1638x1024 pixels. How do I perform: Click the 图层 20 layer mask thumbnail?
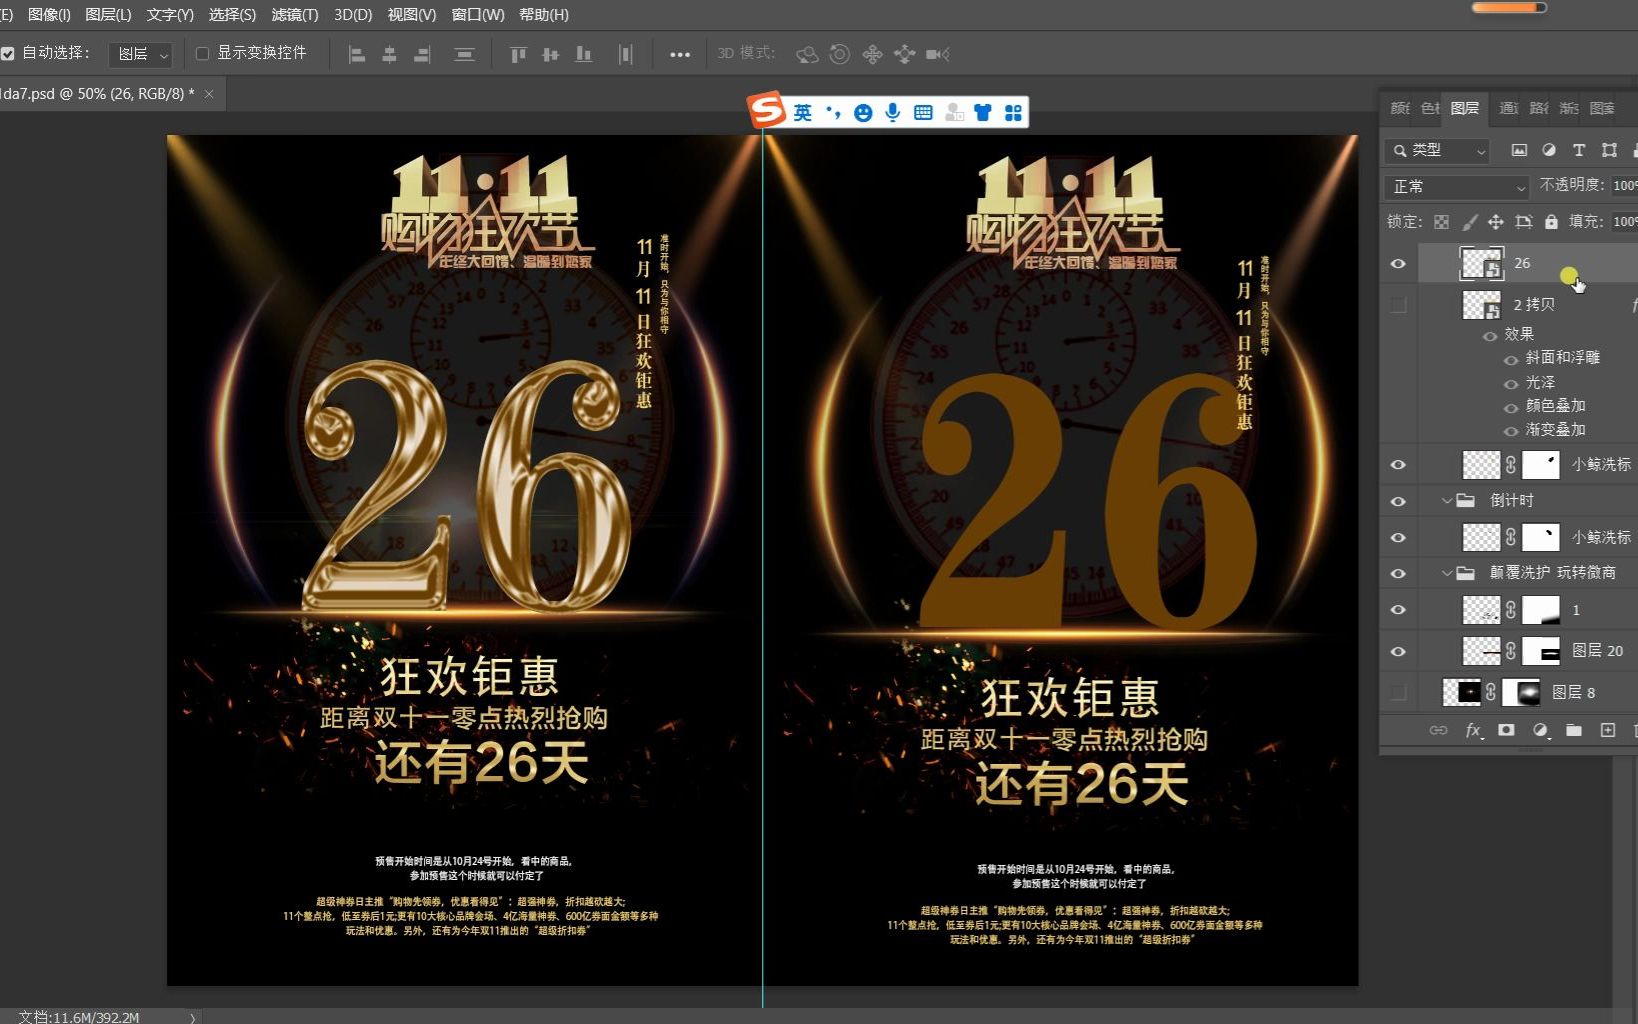(x=1543, y=650)
